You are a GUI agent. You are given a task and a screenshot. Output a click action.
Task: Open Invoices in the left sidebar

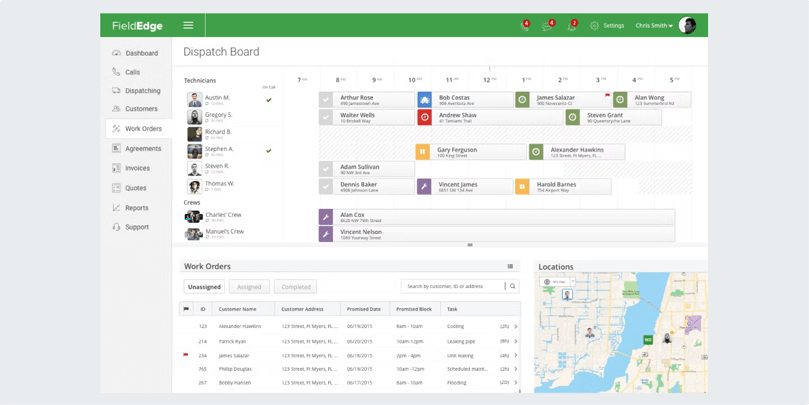(137, 168)
